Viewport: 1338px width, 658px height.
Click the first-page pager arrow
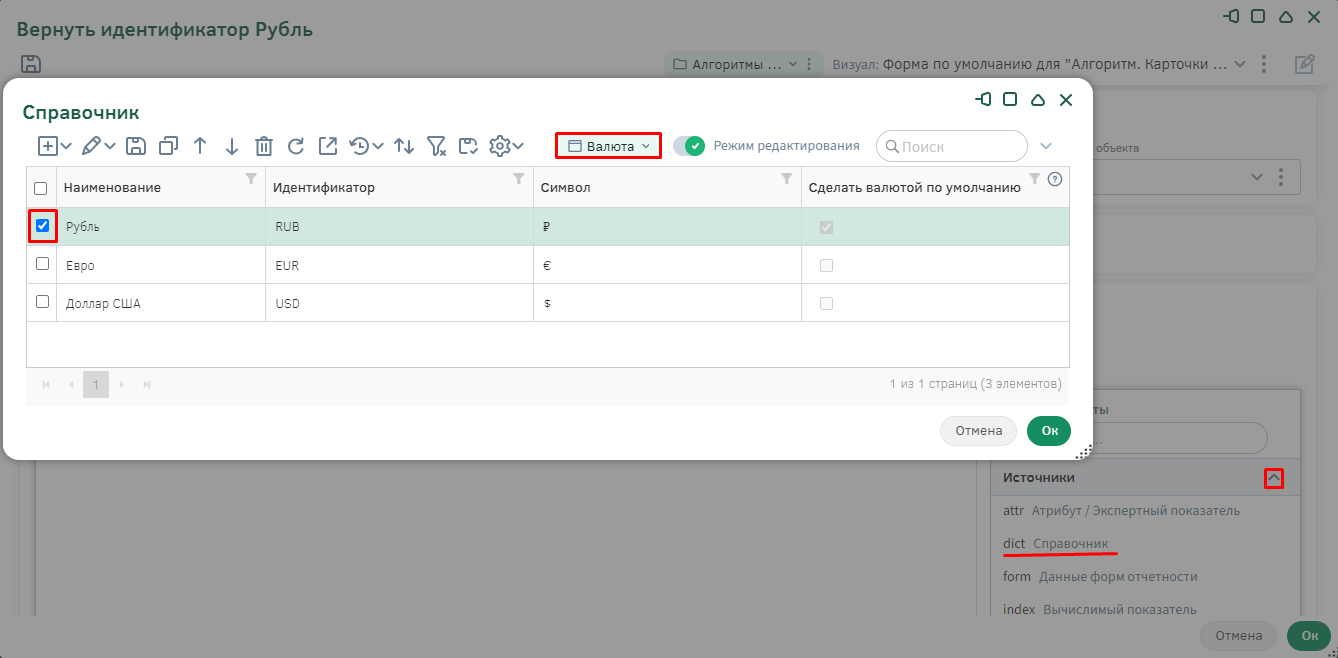[x=46, y=384]
